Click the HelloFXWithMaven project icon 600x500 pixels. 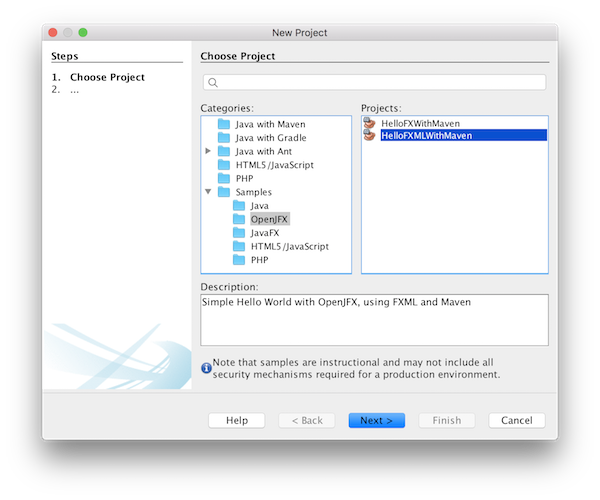pos(370,123)
